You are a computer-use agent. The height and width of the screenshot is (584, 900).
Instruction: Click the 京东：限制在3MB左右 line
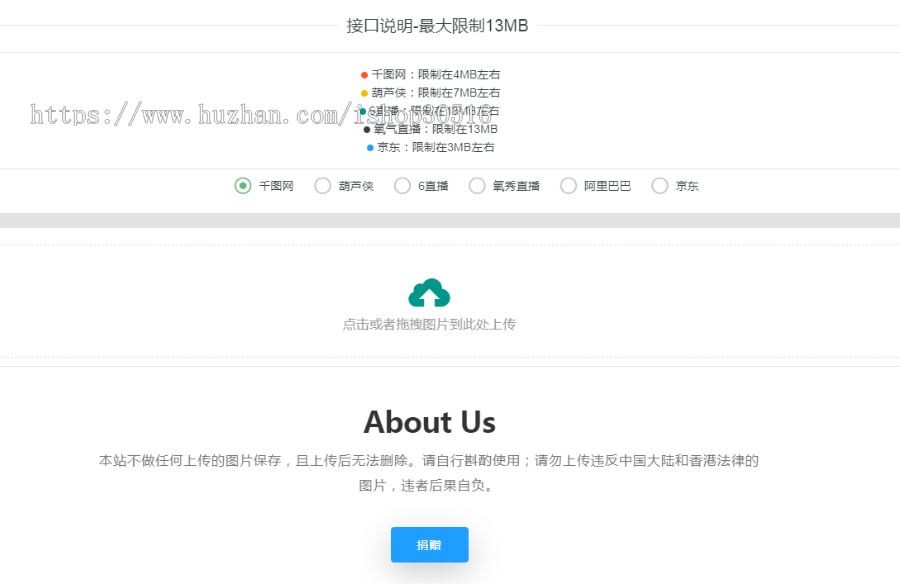pyautogui.click(x=436, y=148)
